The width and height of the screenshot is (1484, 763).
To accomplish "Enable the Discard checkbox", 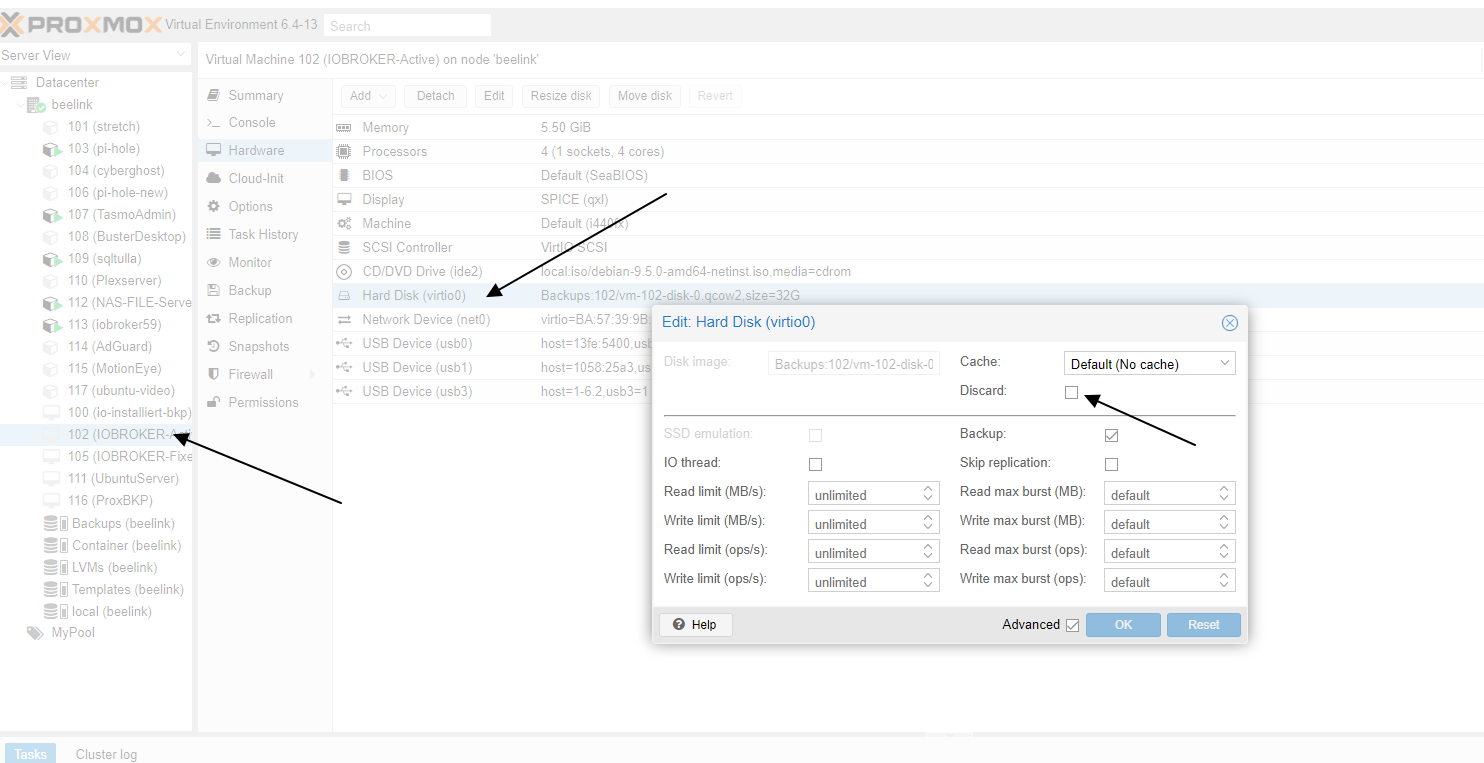I will coord(1072,392).
